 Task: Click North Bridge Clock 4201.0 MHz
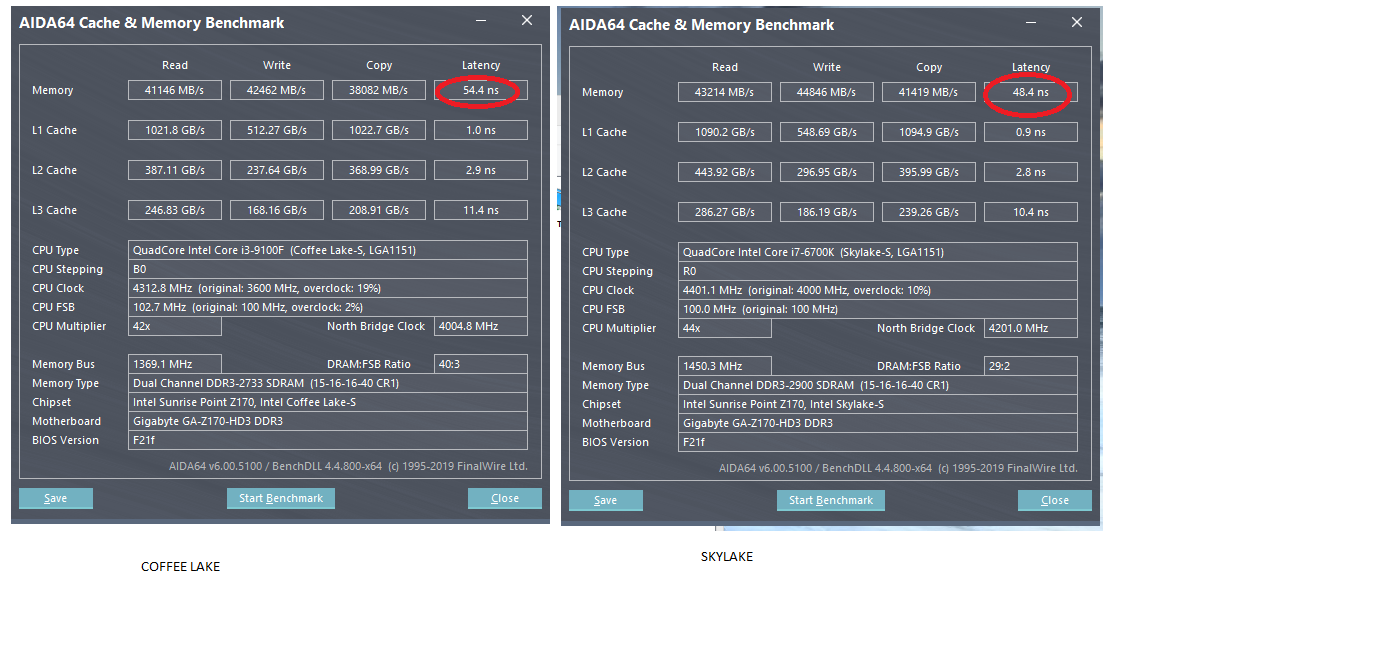(x=1031, y=328)
